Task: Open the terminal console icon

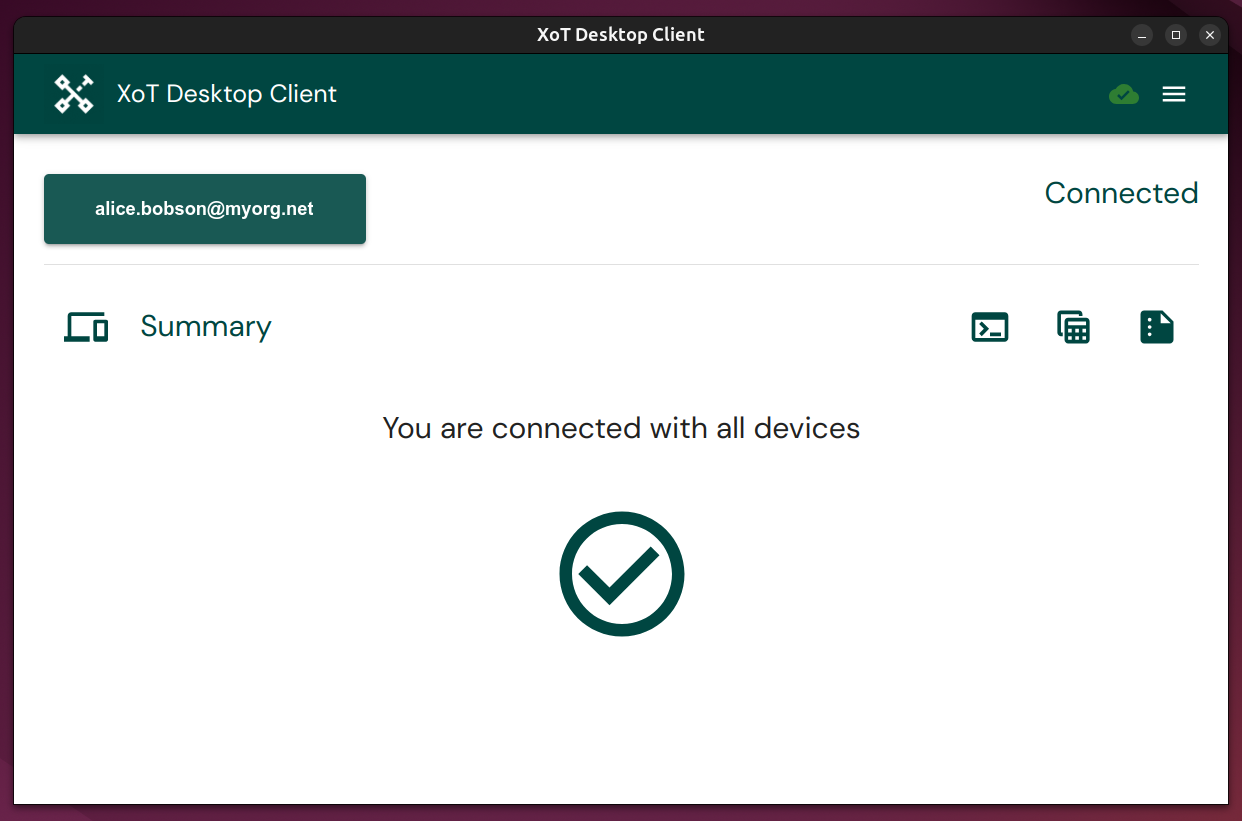Action: (990, 327)
